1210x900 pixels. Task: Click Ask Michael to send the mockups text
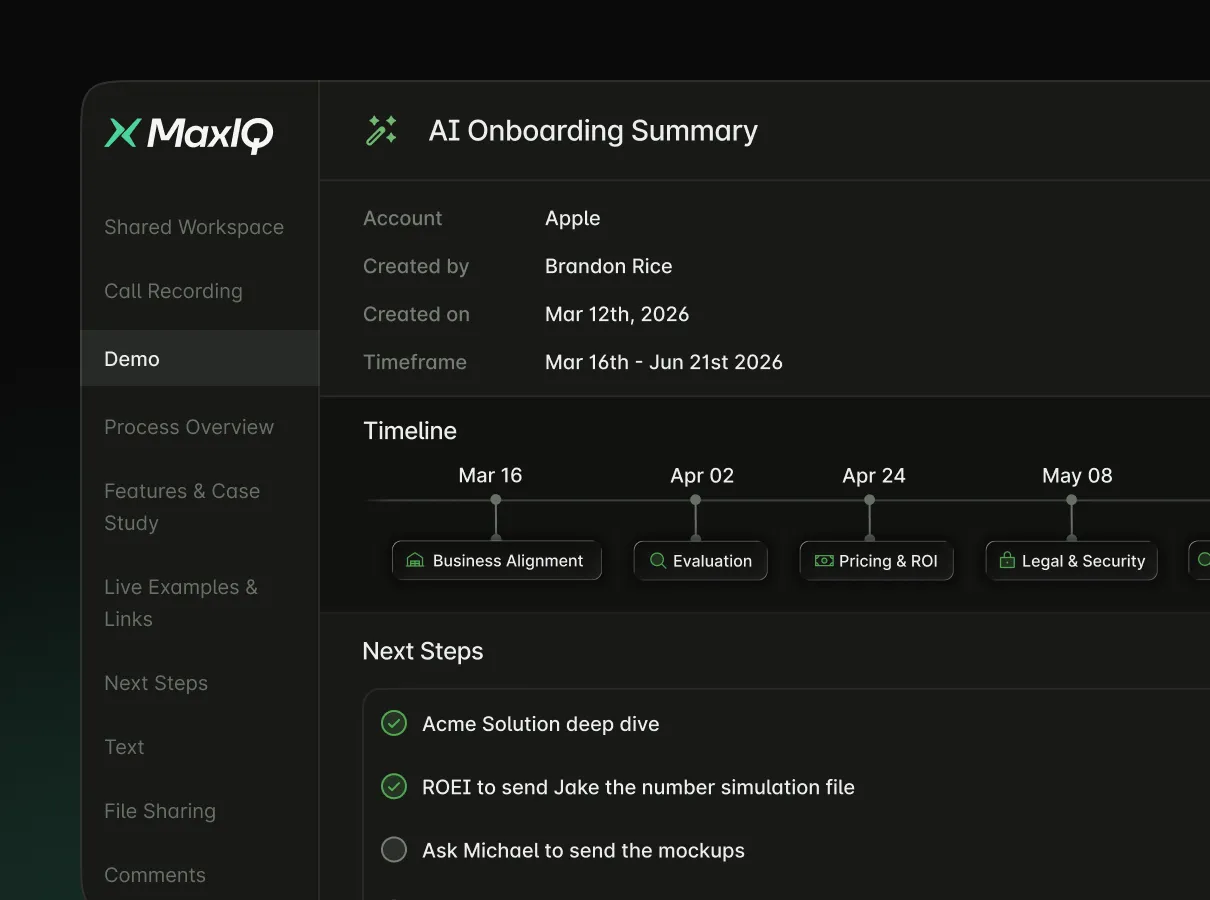tap(584, 851)
